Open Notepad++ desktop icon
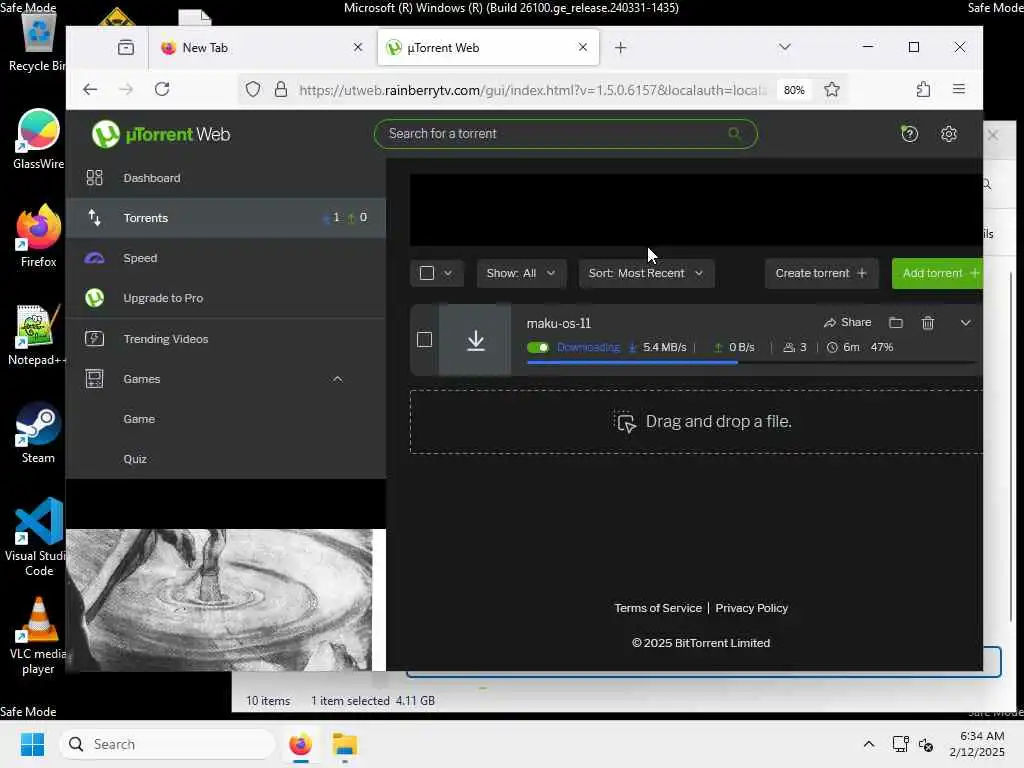This screenshot has width=1024, height=768. click(x=38, y=335)
